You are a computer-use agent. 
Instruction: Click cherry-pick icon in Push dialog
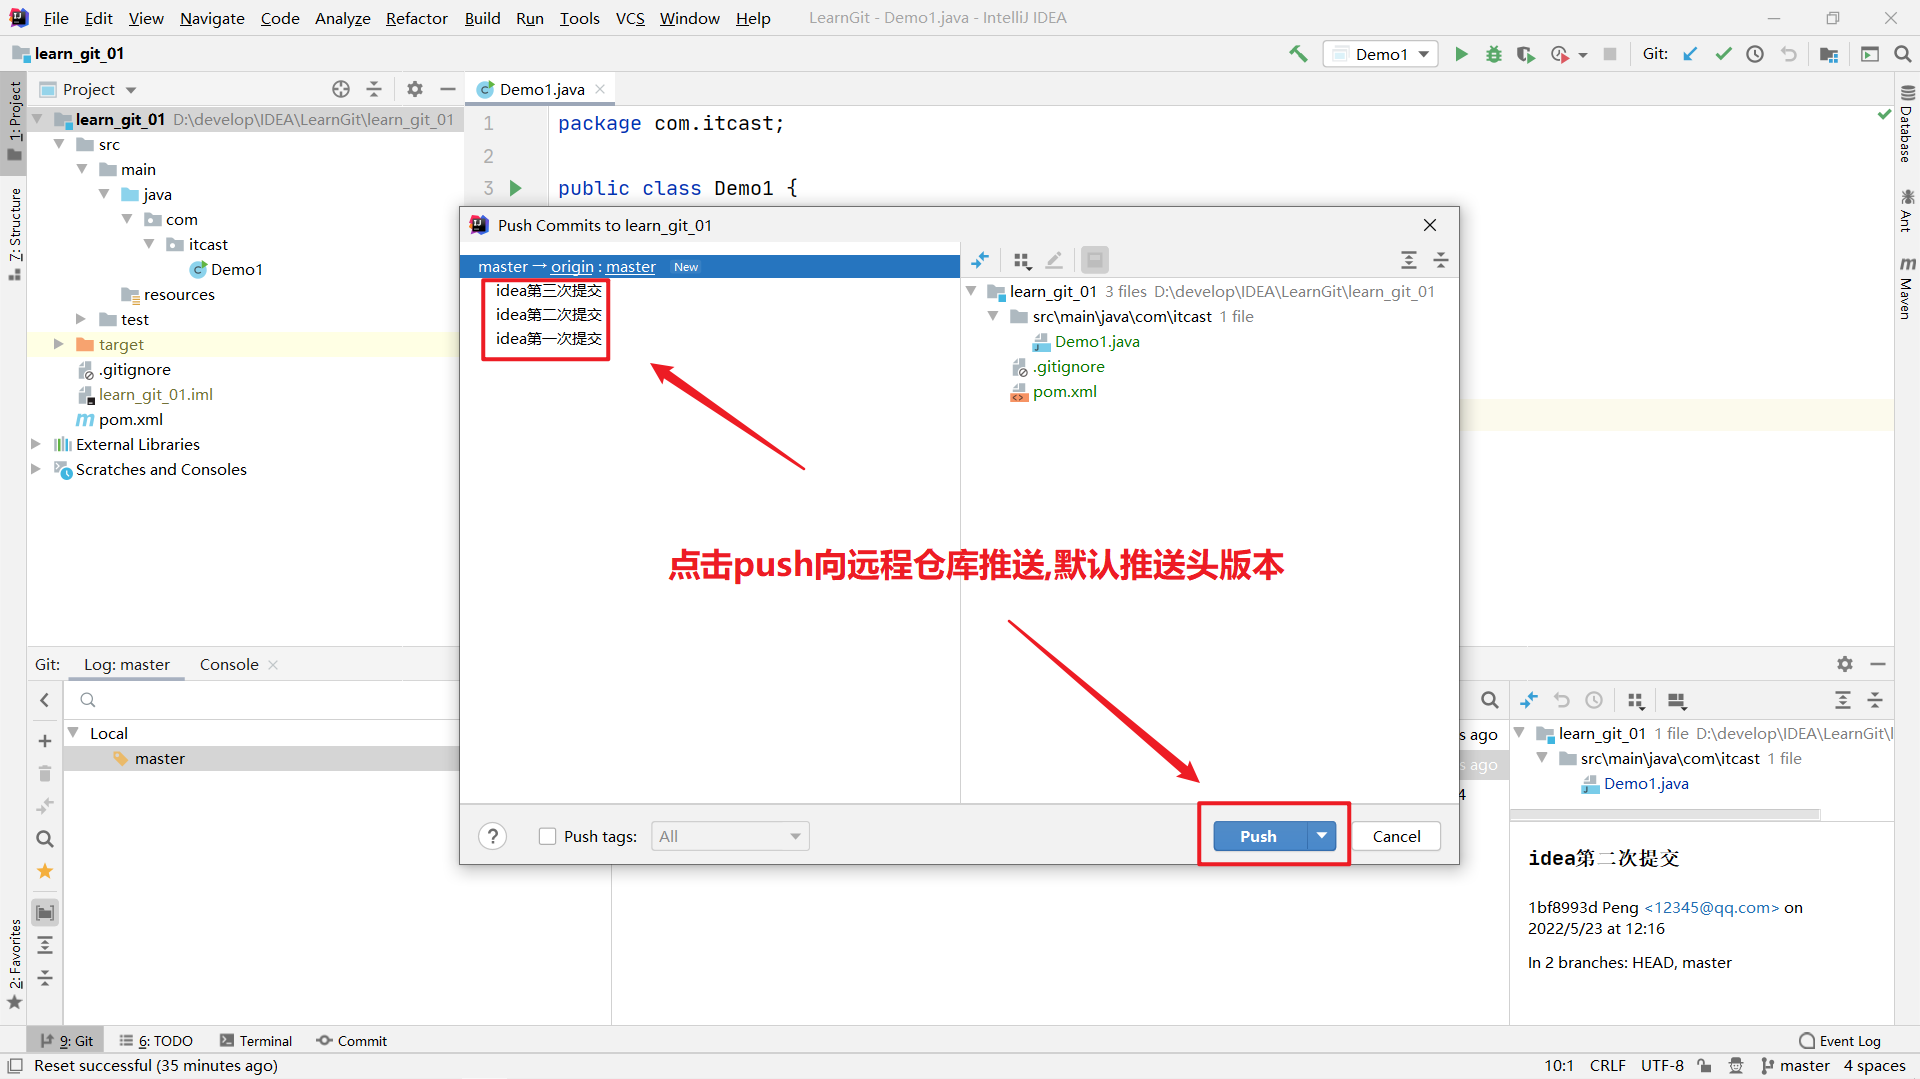980,260
